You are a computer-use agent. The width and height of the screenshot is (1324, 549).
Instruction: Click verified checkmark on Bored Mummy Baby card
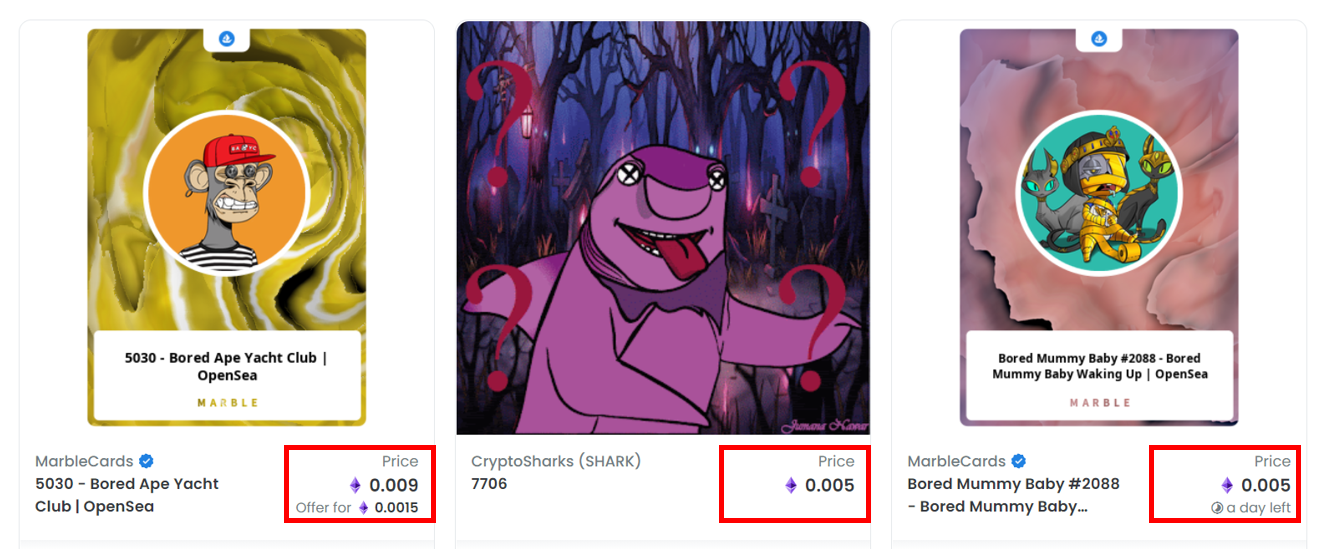point(1018,461)
